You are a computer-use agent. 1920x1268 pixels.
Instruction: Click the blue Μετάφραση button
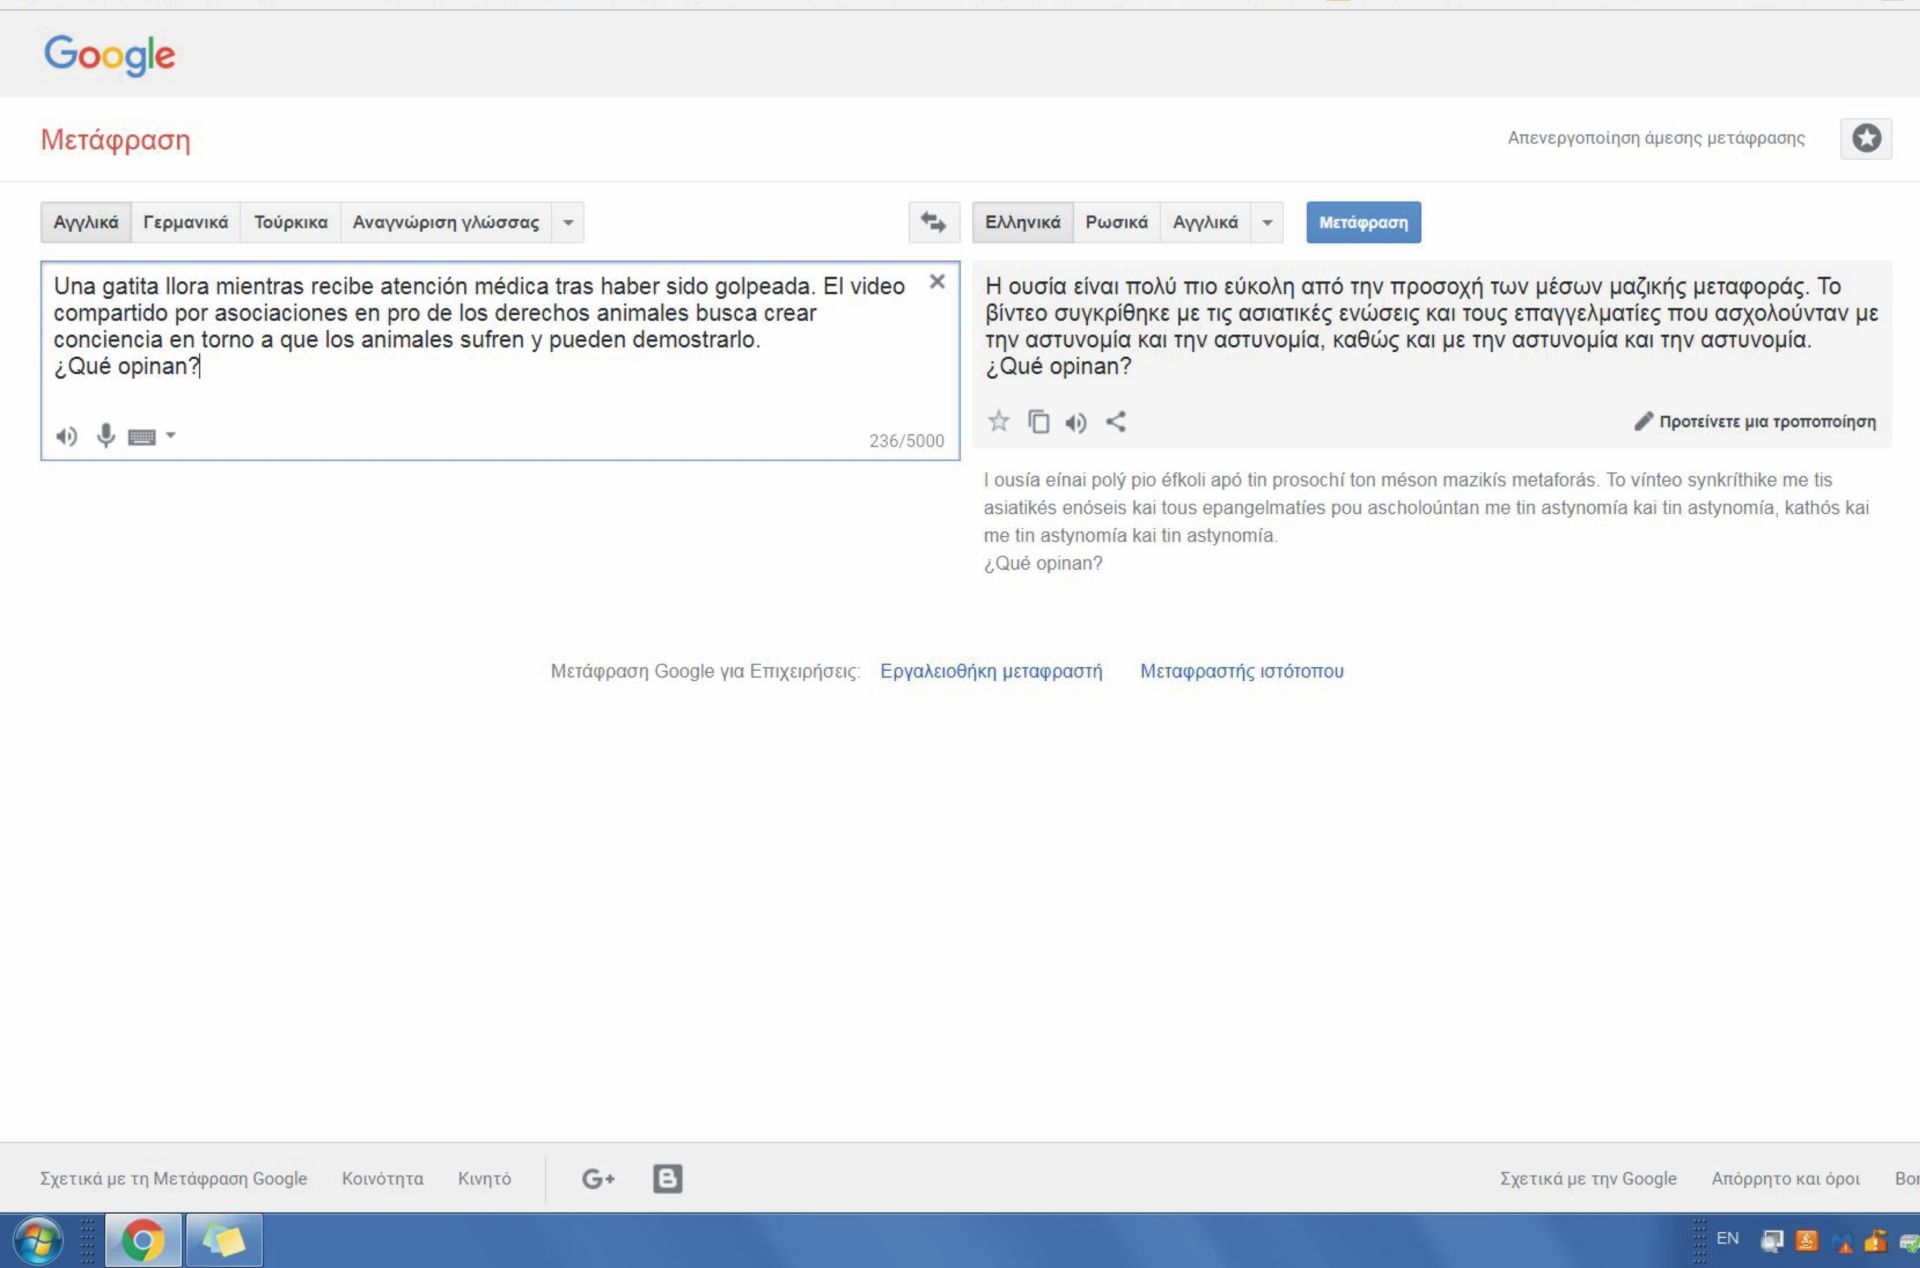tap(1363, 222)
